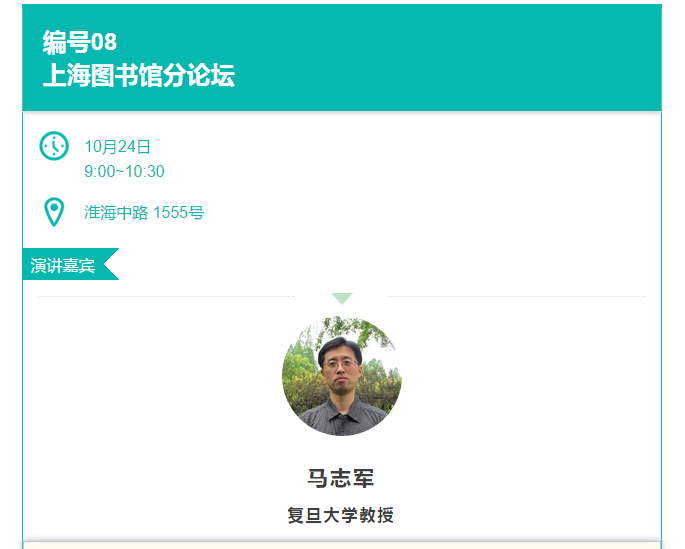Viewport: 685px width, 549px height.
Task: Click the date 10月24日
Action: [117, 147]
